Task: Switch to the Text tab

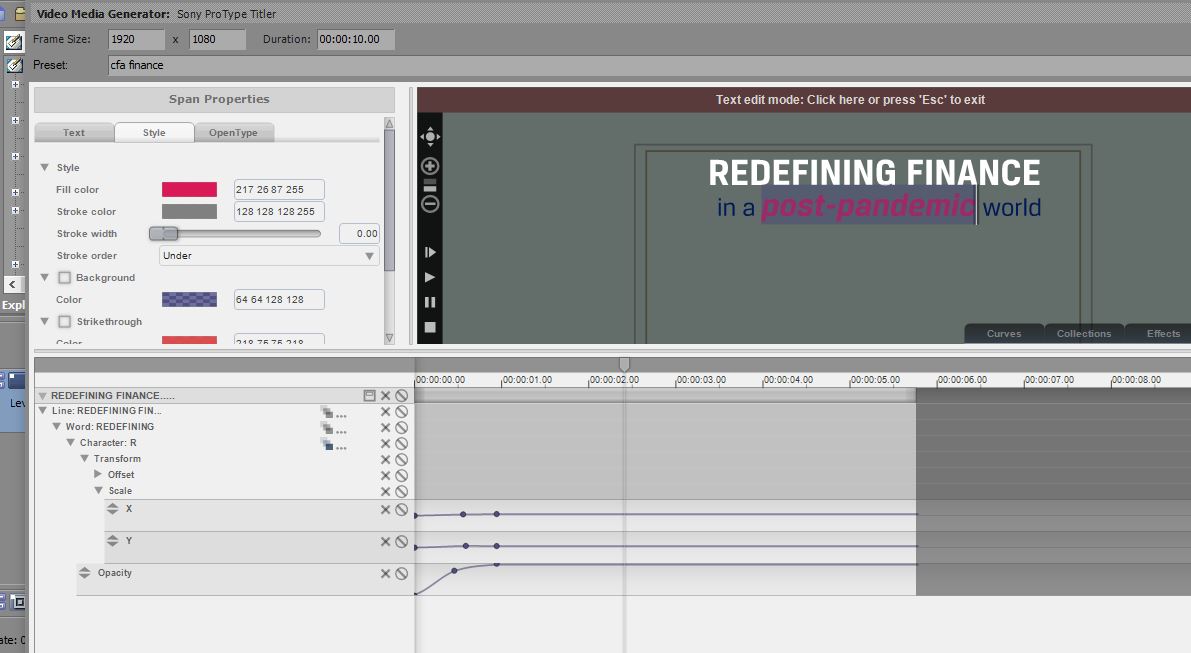Action: pyautogui.click(x=74, y=133)
